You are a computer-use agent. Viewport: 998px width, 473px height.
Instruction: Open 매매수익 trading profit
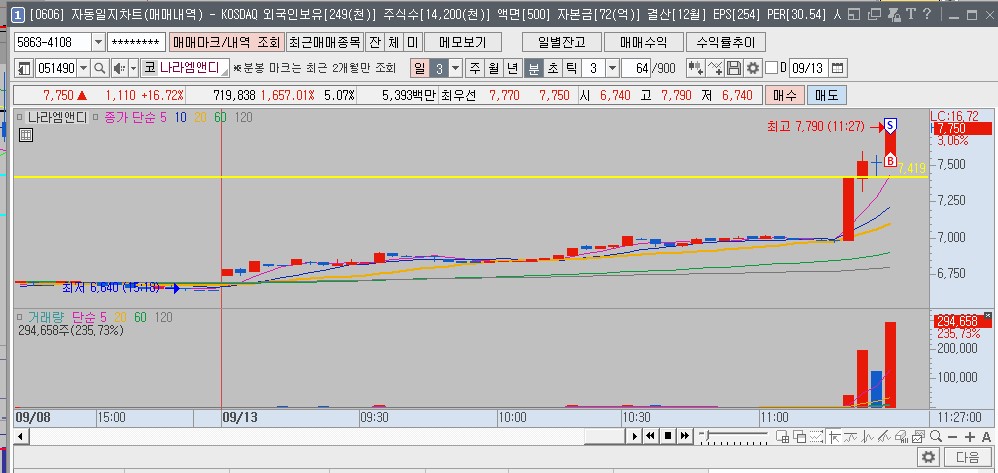tap(643, 43)
